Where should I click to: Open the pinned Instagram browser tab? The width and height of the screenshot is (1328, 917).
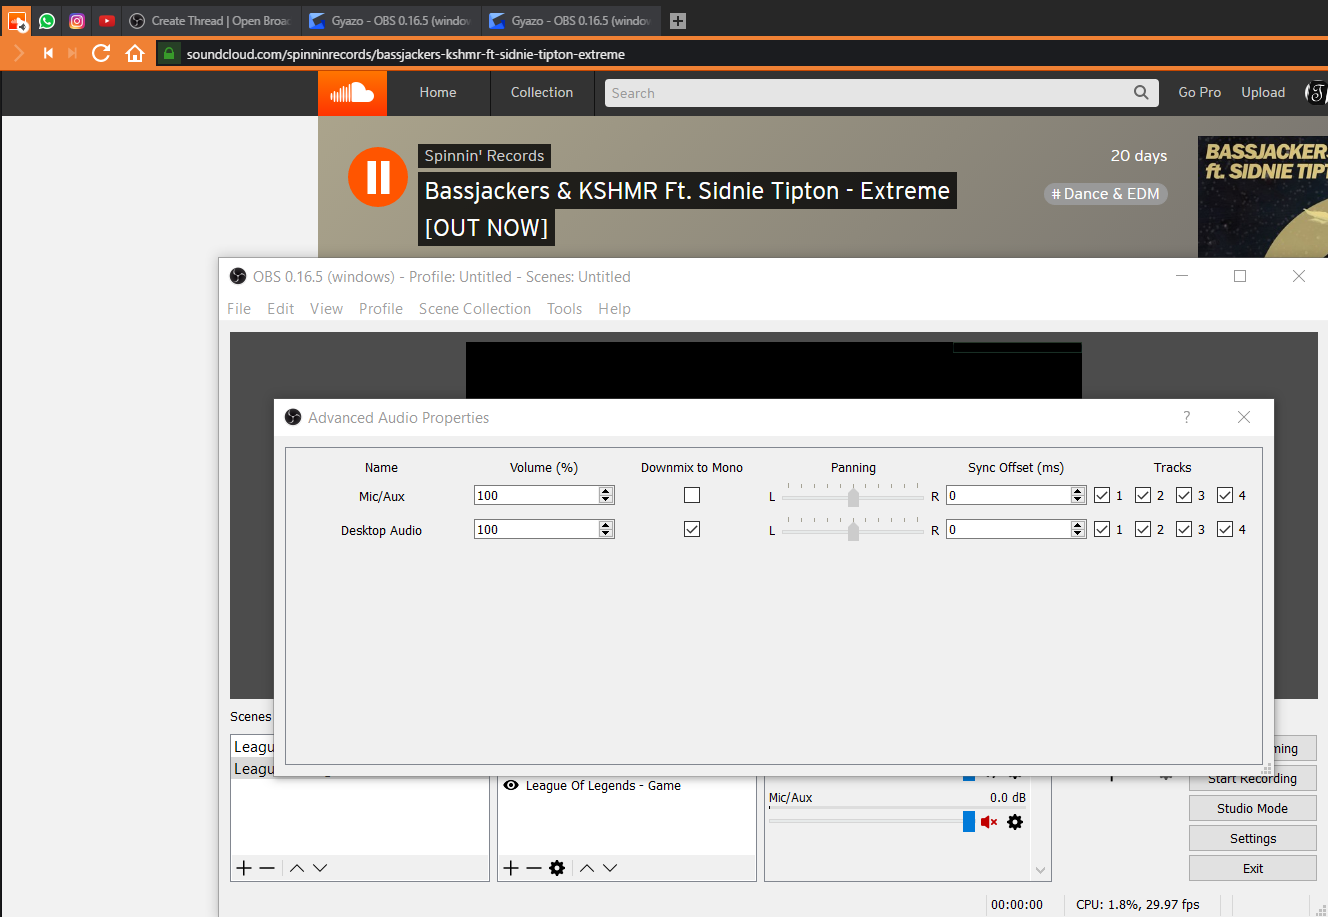pos(77,20)
